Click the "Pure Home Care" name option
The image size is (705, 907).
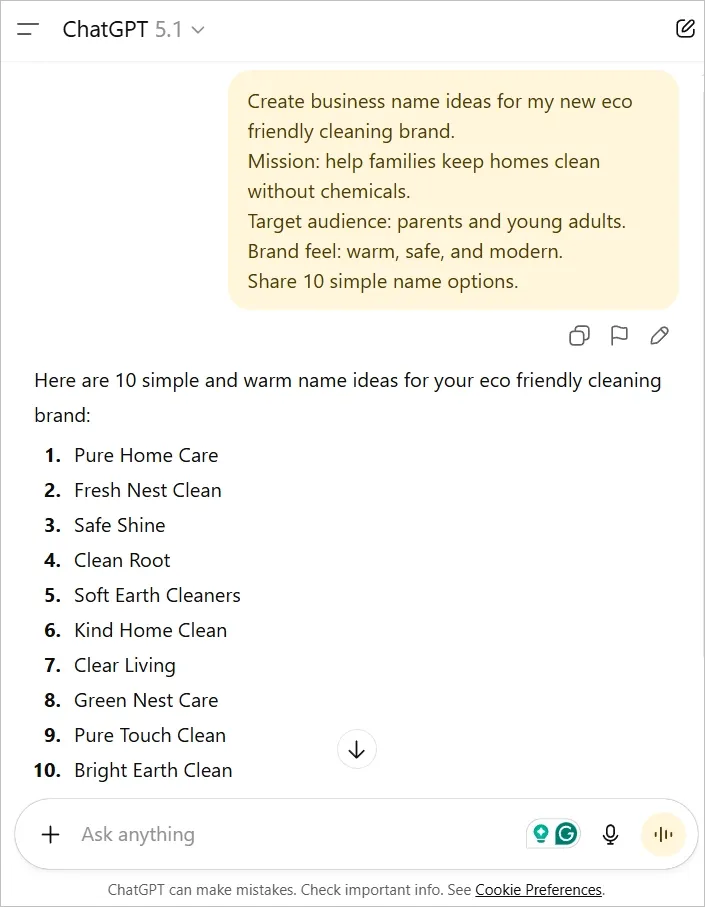pyautogui.click(x=146, y=455)
